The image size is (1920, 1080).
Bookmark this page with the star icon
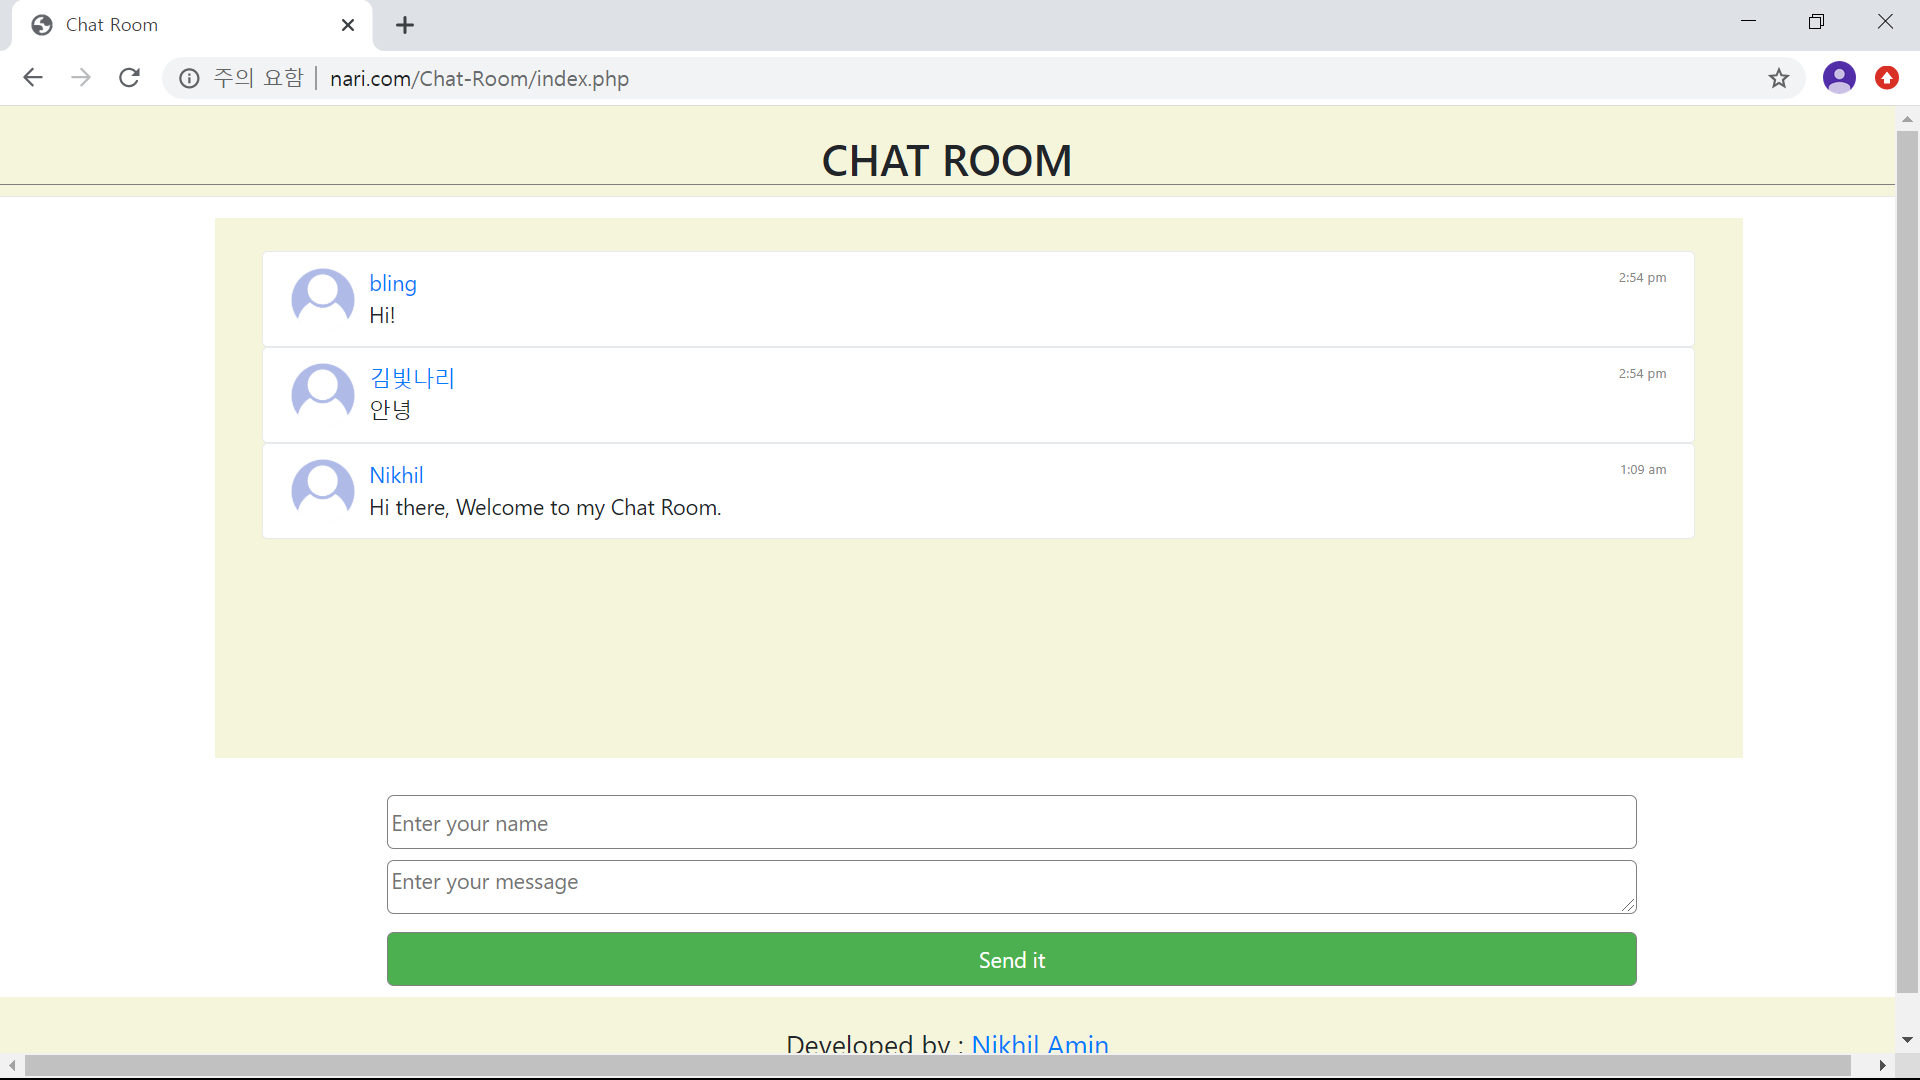point(1778,78)
